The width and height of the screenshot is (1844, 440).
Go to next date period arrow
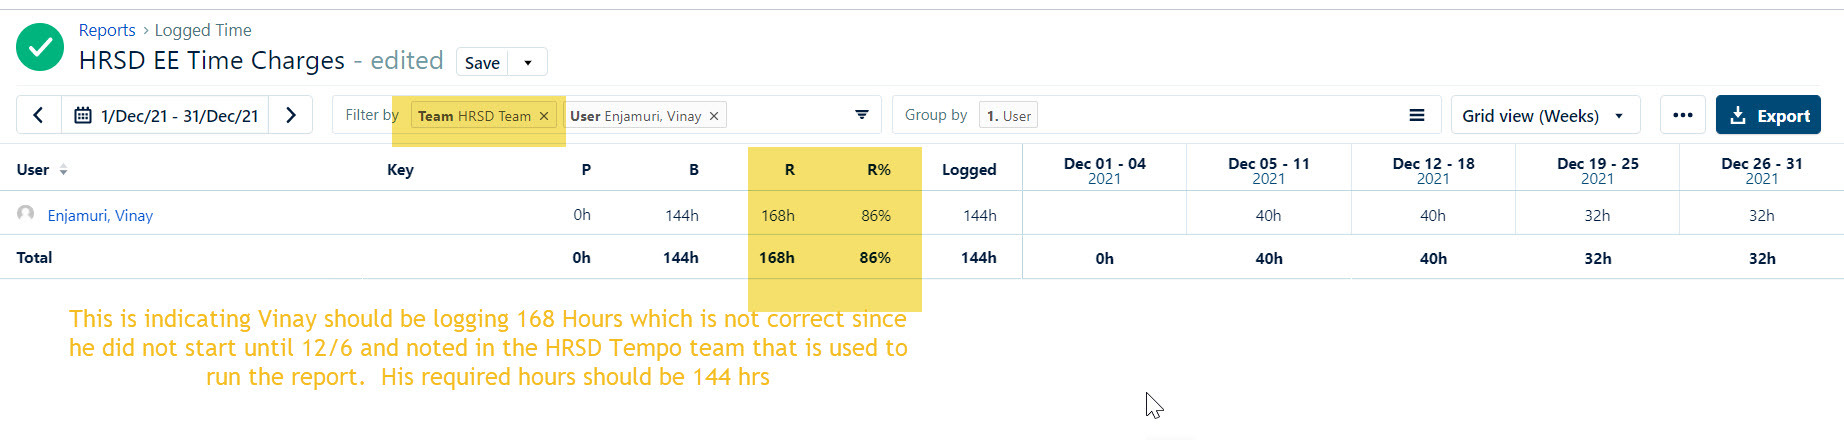(291, 115)
